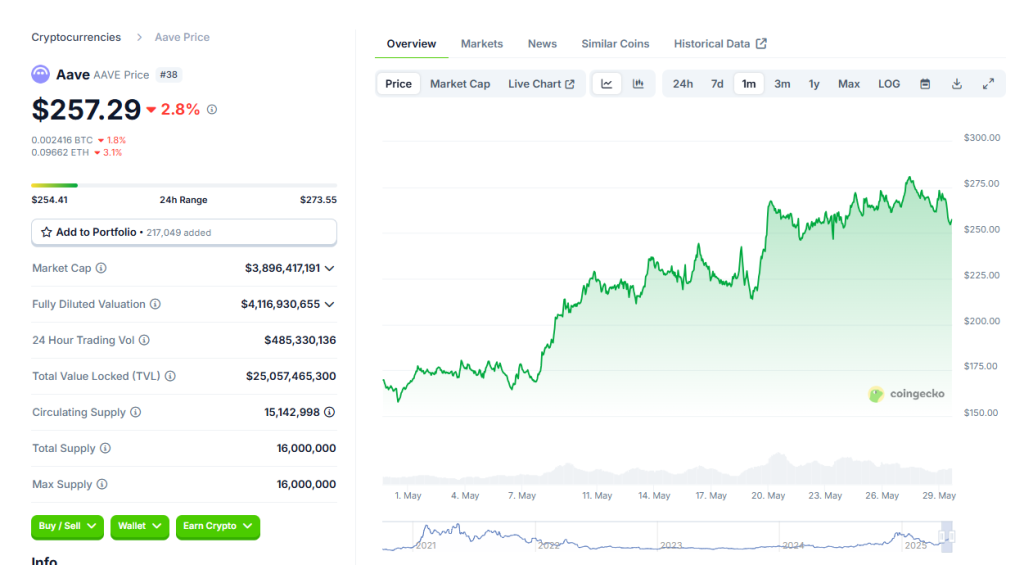Switch to line chart view icon
This screenshot has height=565, width=1024.
point(607,84)
